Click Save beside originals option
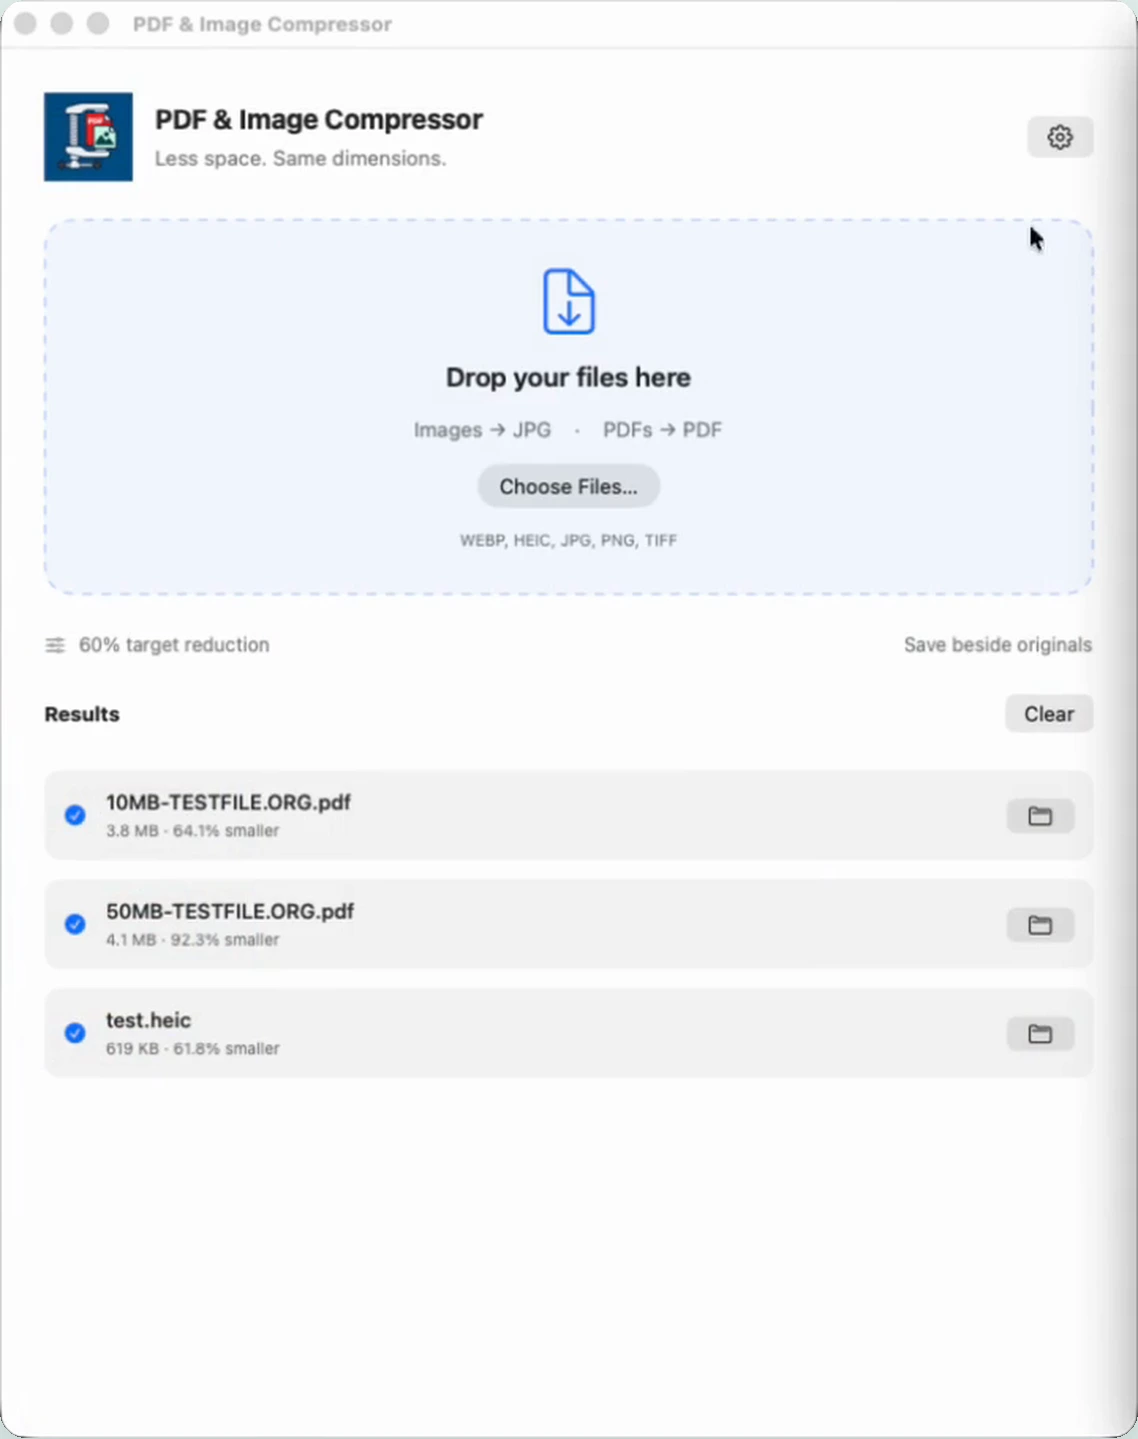Image resolution: width=1138 pixels, height=1439 pixels. pyautogui.click(x=998, y=645)
